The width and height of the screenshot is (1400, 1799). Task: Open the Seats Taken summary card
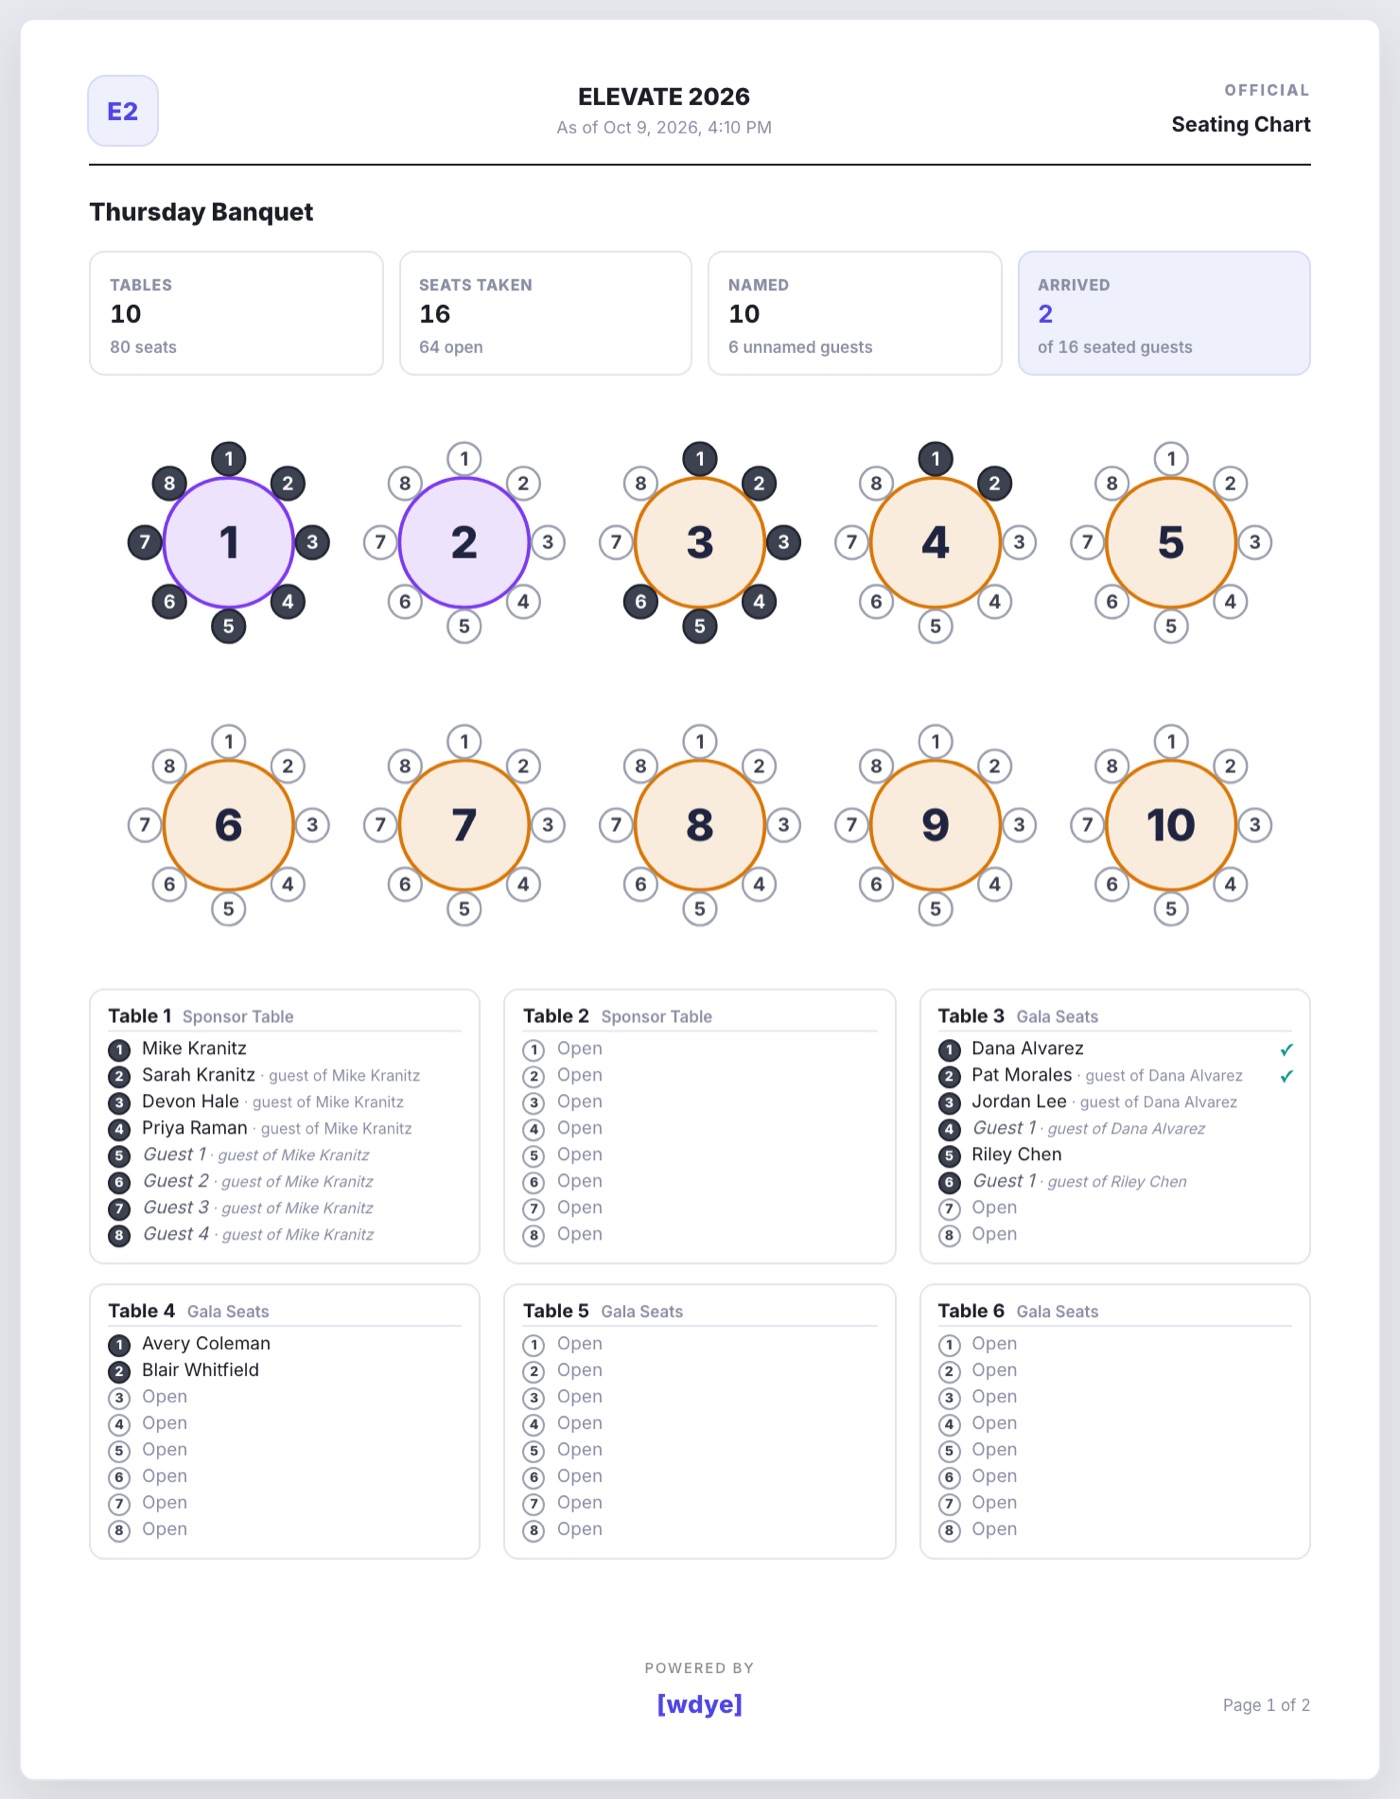[545, 313]
